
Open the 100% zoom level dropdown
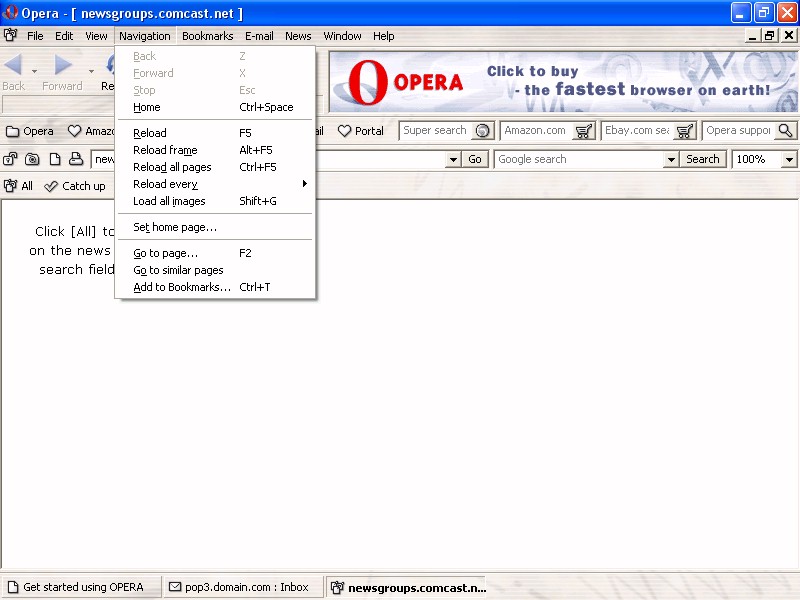click(x=789, y=159)
